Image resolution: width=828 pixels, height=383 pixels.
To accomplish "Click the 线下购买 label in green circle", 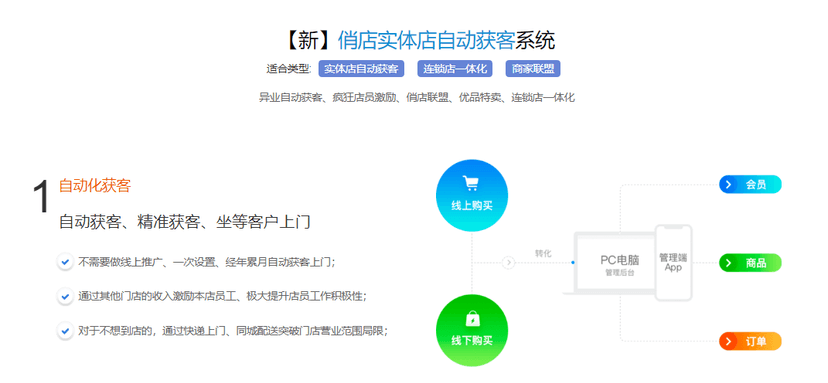I will (x=472, y=341).
